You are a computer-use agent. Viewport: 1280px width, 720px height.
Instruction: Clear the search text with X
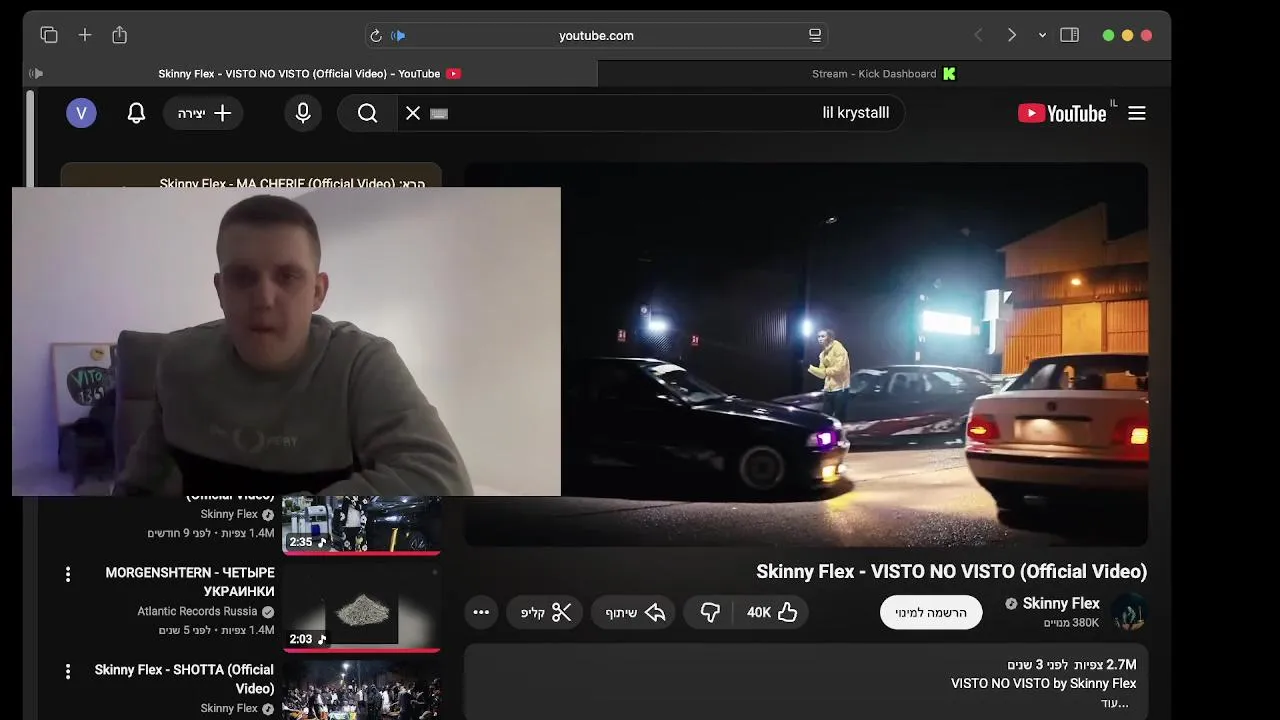tap(413, 113)
